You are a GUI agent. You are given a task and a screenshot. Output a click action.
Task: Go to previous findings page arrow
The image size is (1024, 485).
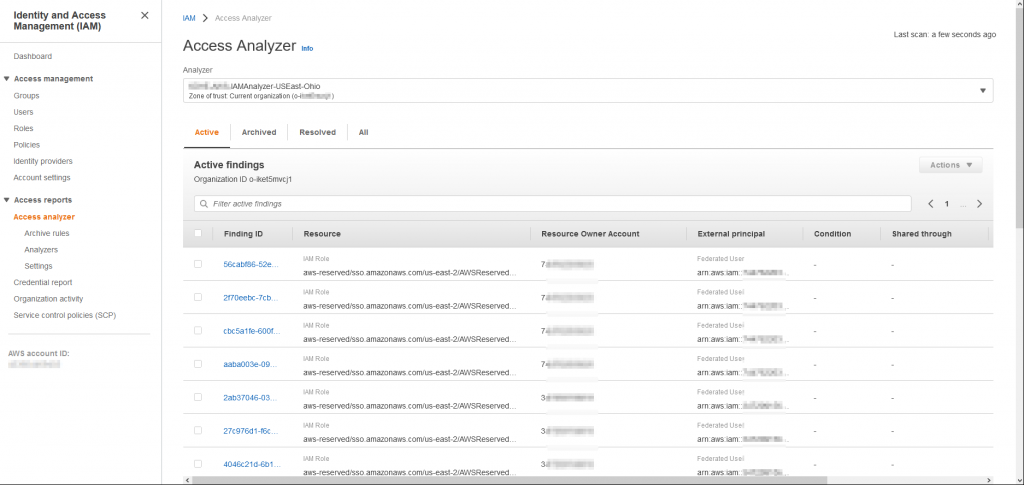point(931,204)
